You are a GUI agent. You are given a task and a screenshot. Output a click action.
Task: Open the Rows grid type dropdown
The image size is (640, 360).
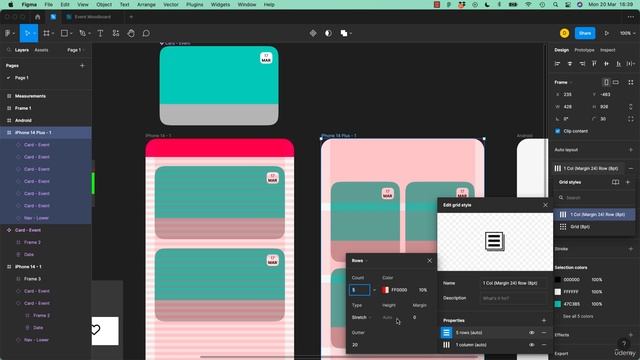pos(360,261)
